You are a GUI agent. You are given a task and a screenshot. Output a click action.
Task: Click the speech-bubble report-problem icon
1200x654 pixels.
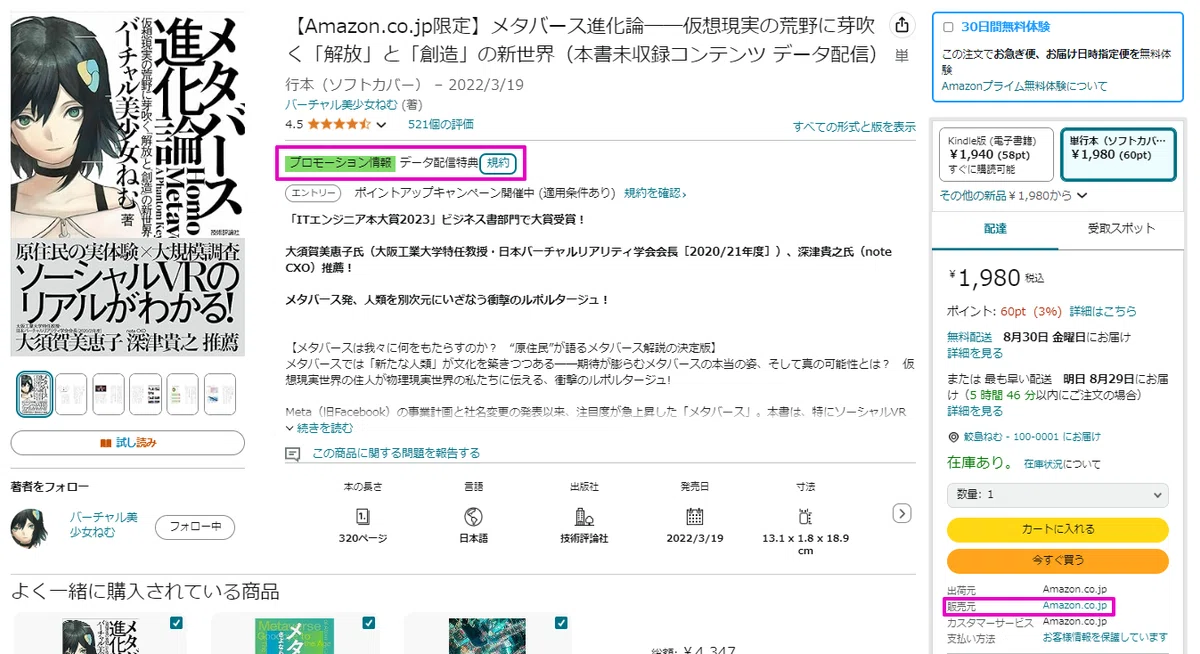[x=293, y=454]
